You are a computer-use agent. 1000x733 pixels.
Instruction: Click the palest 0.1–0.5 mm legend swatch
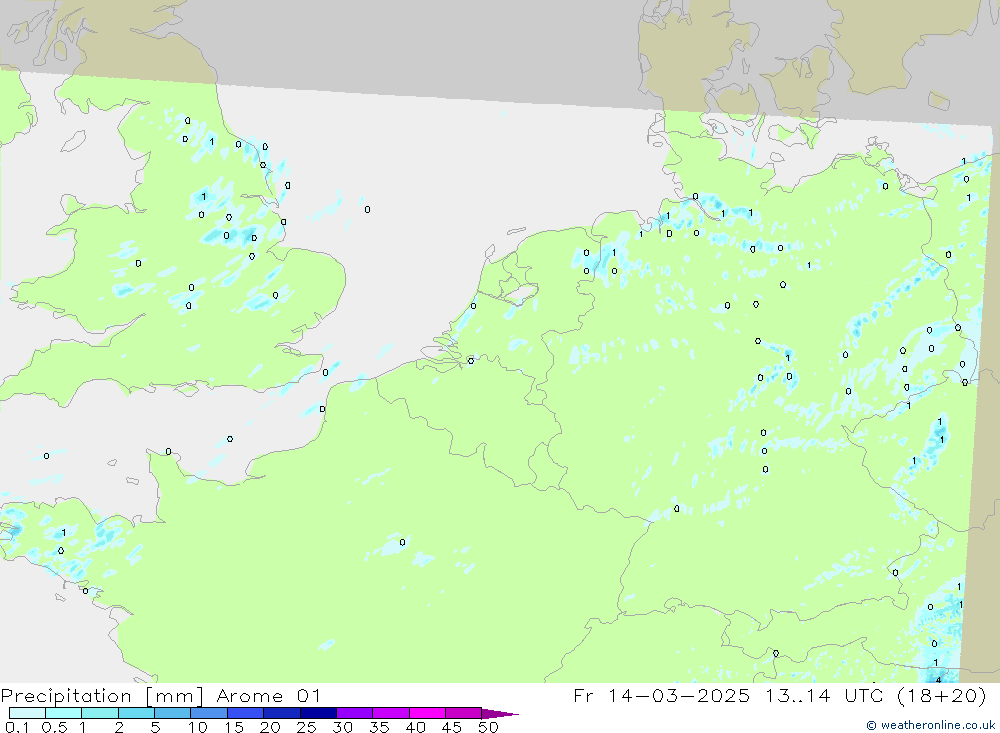[x=27, y=713]
